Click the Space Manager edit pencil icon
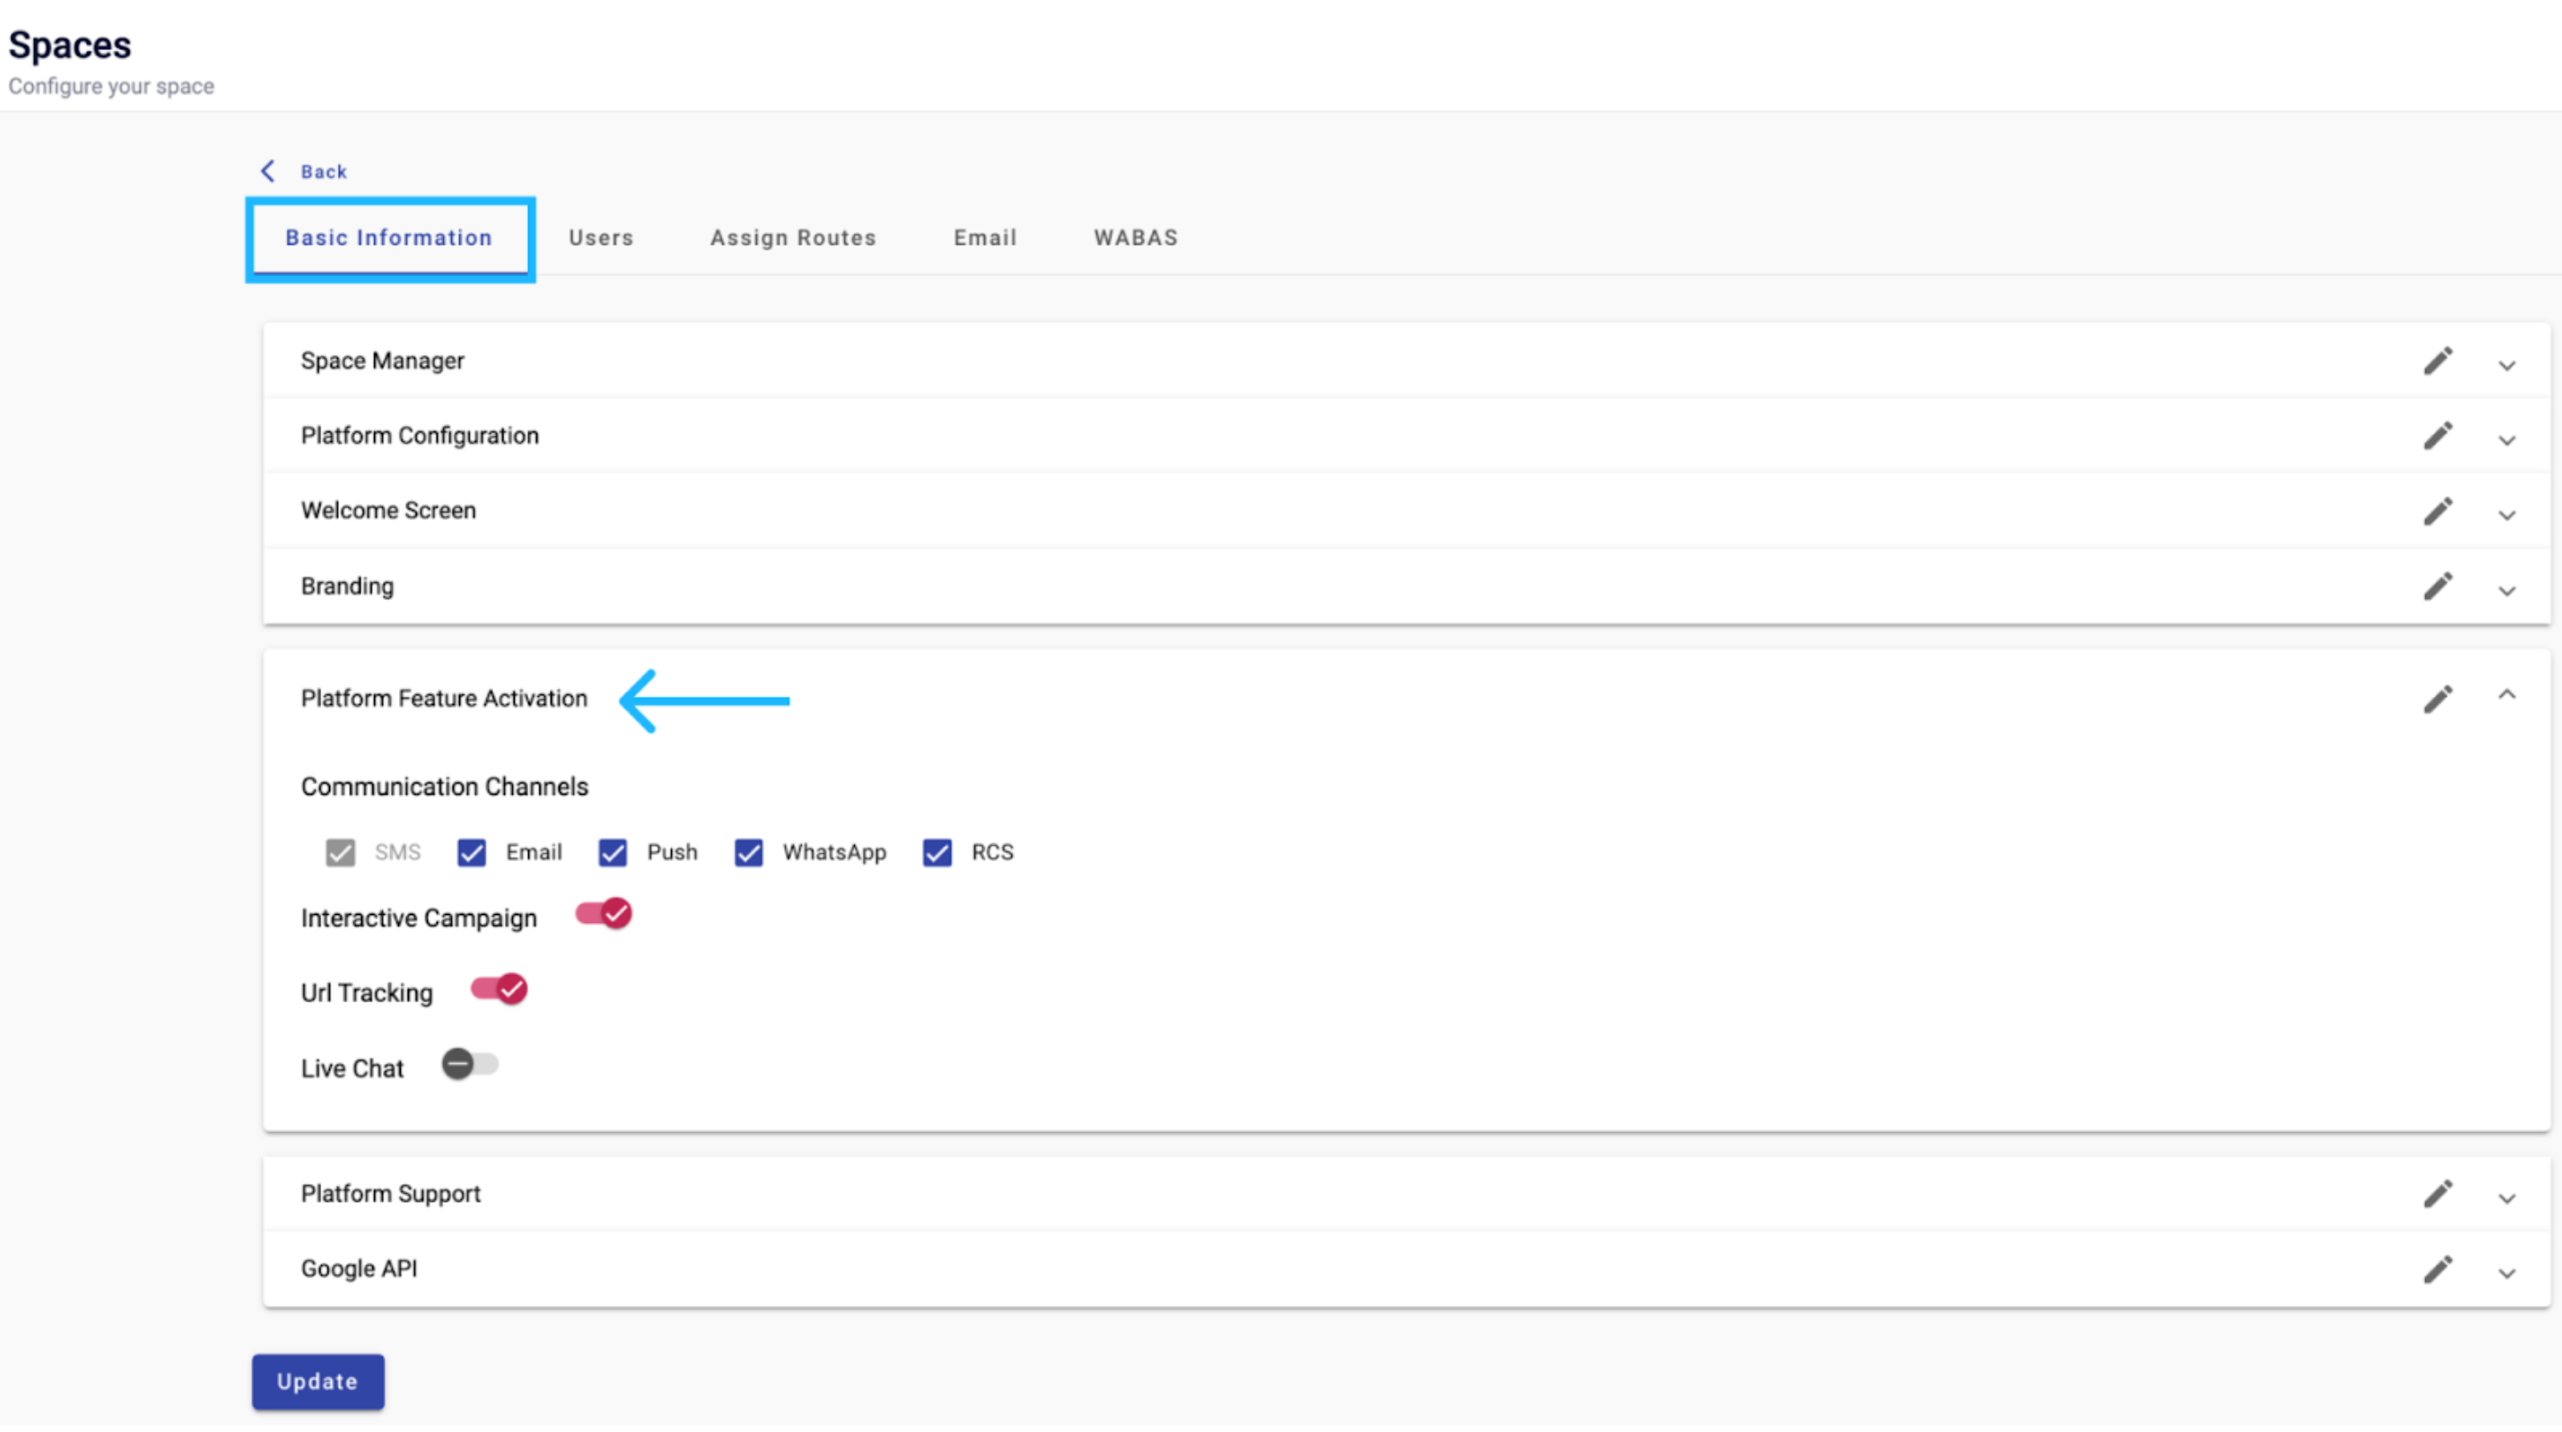 (x=2437, y=361)
